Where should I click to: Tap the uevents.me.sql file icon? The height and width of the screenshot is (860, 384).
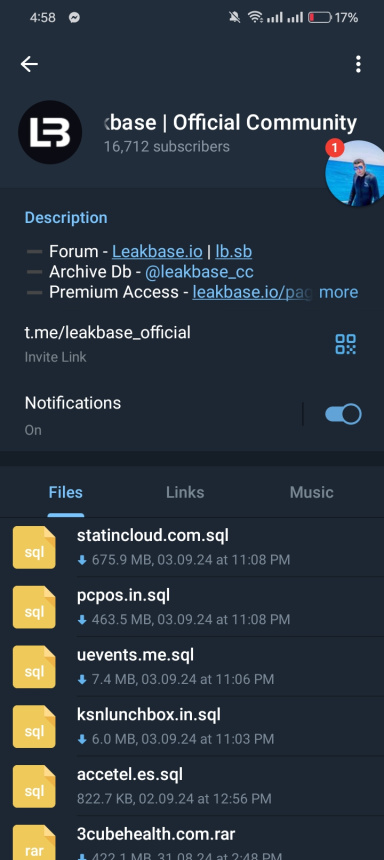pos(34,667)
